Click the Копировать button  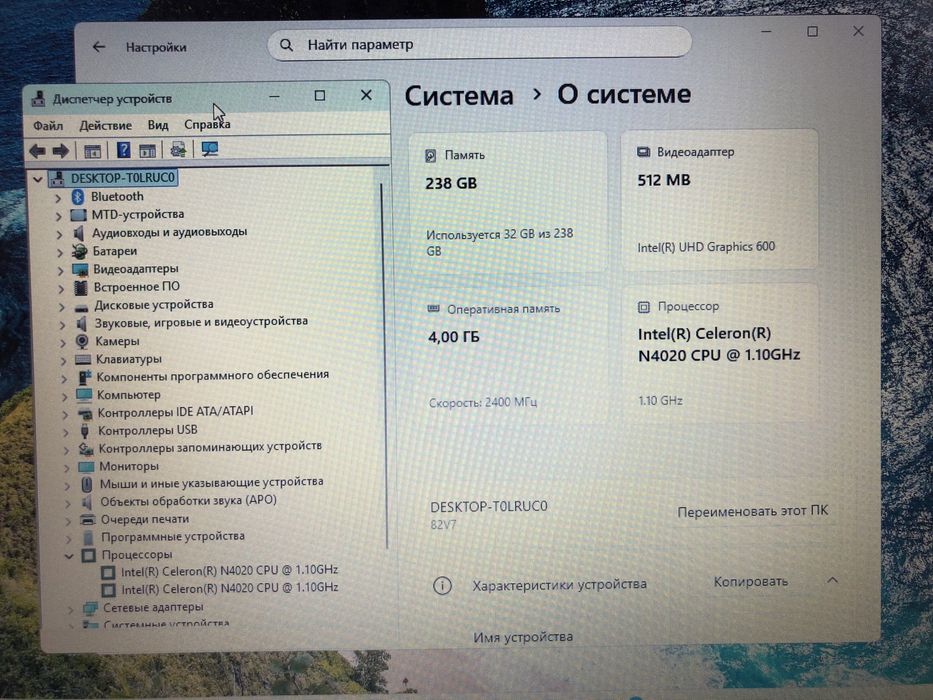coord(751,582)
